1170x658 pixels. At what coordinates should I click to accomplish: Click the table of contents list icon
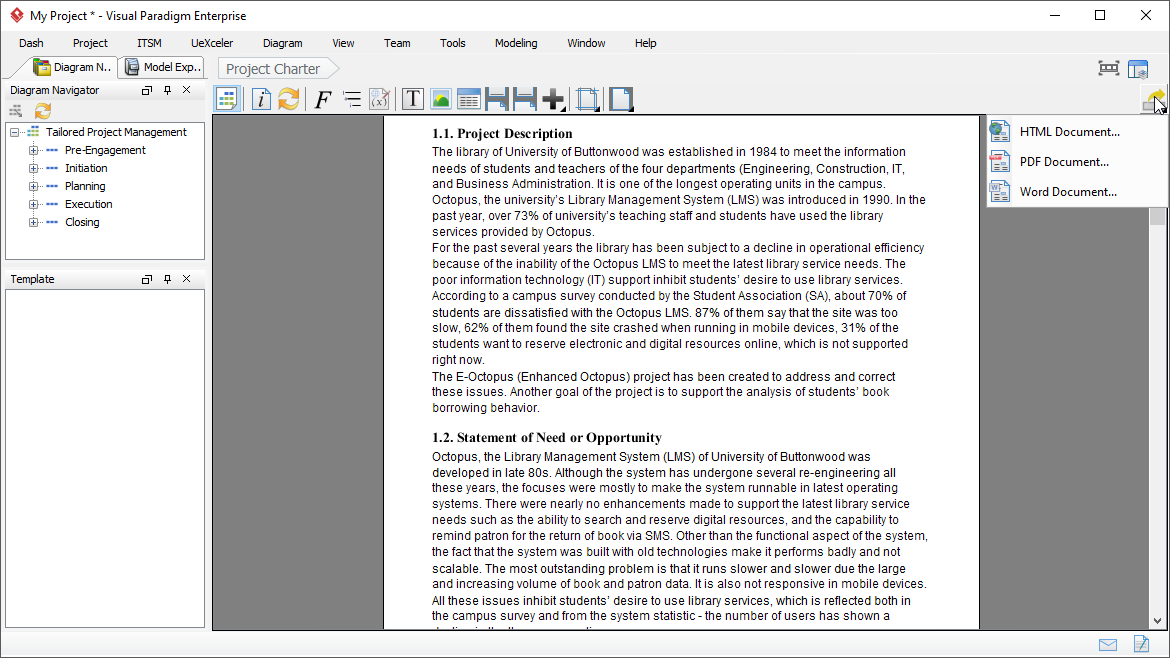(x=351, y=98)
